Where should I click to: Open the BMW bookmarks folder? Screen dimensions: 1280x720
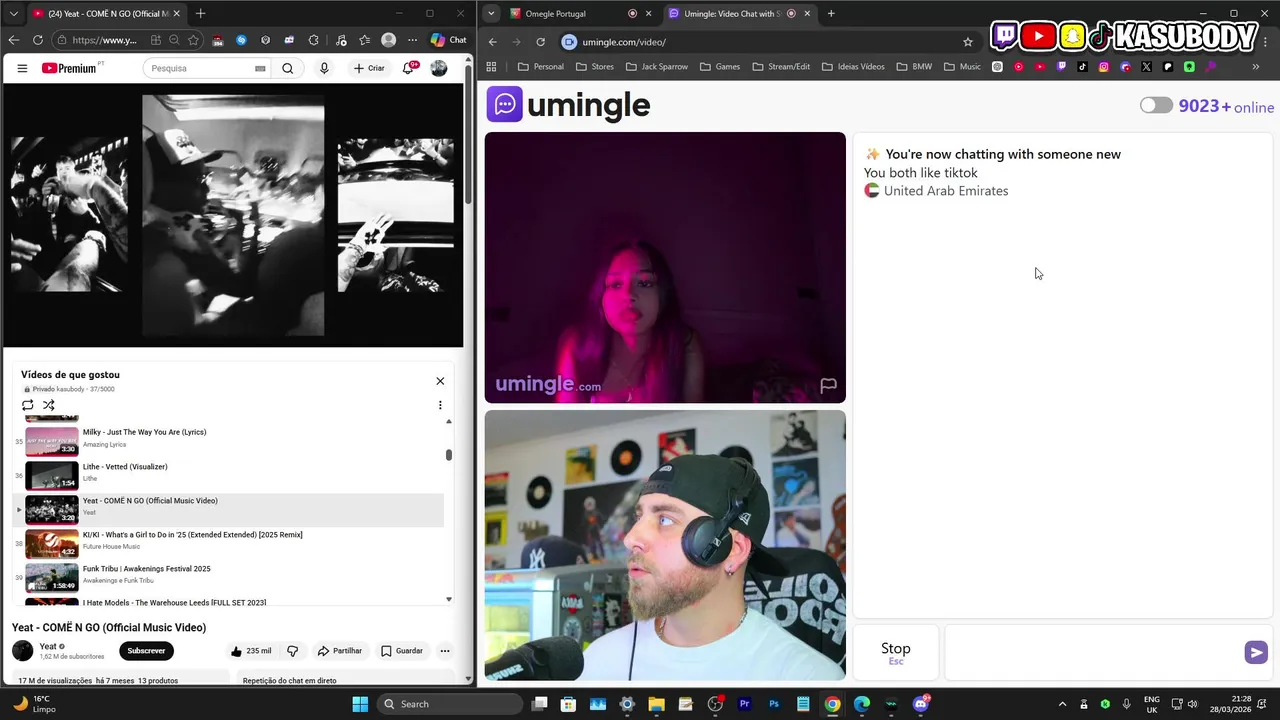(914, 67)
